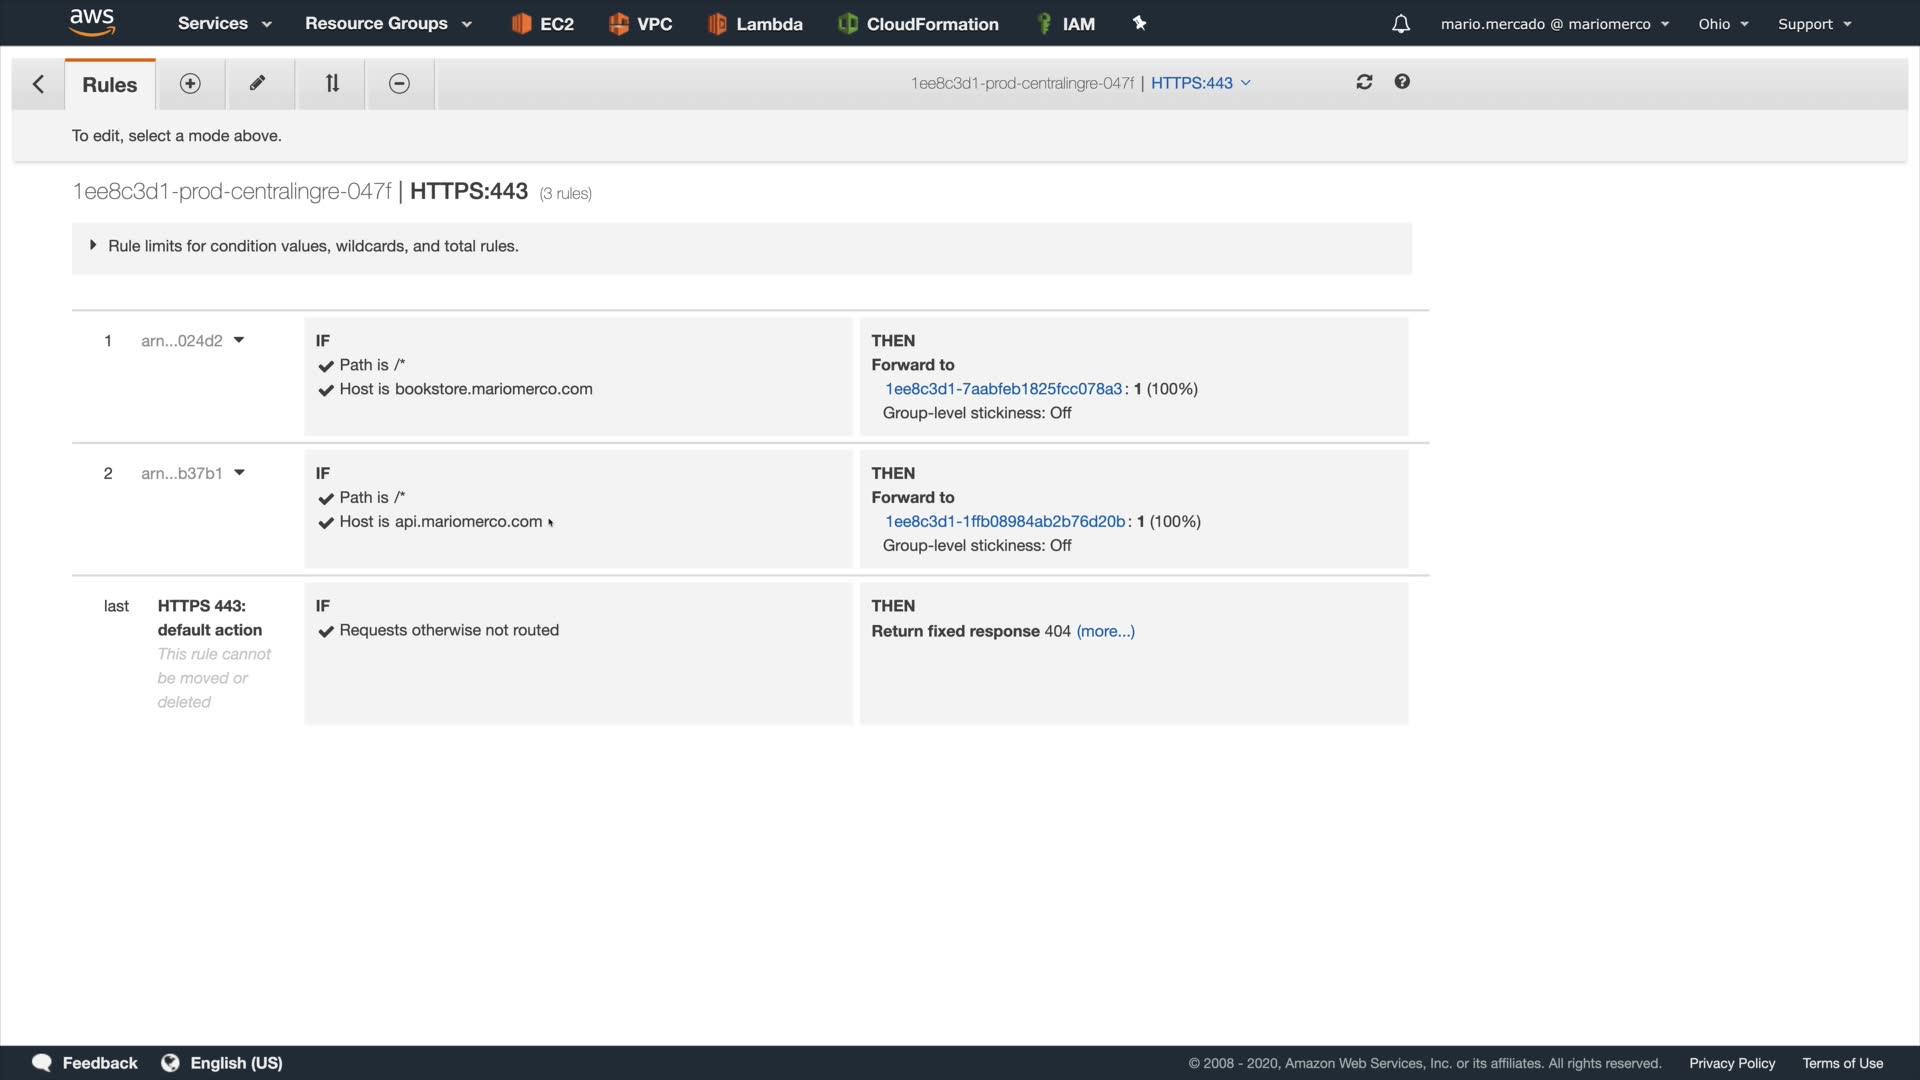Expand the rule limits disclosure triangle
This screenshot has height=1080, width=1920.
93,245
